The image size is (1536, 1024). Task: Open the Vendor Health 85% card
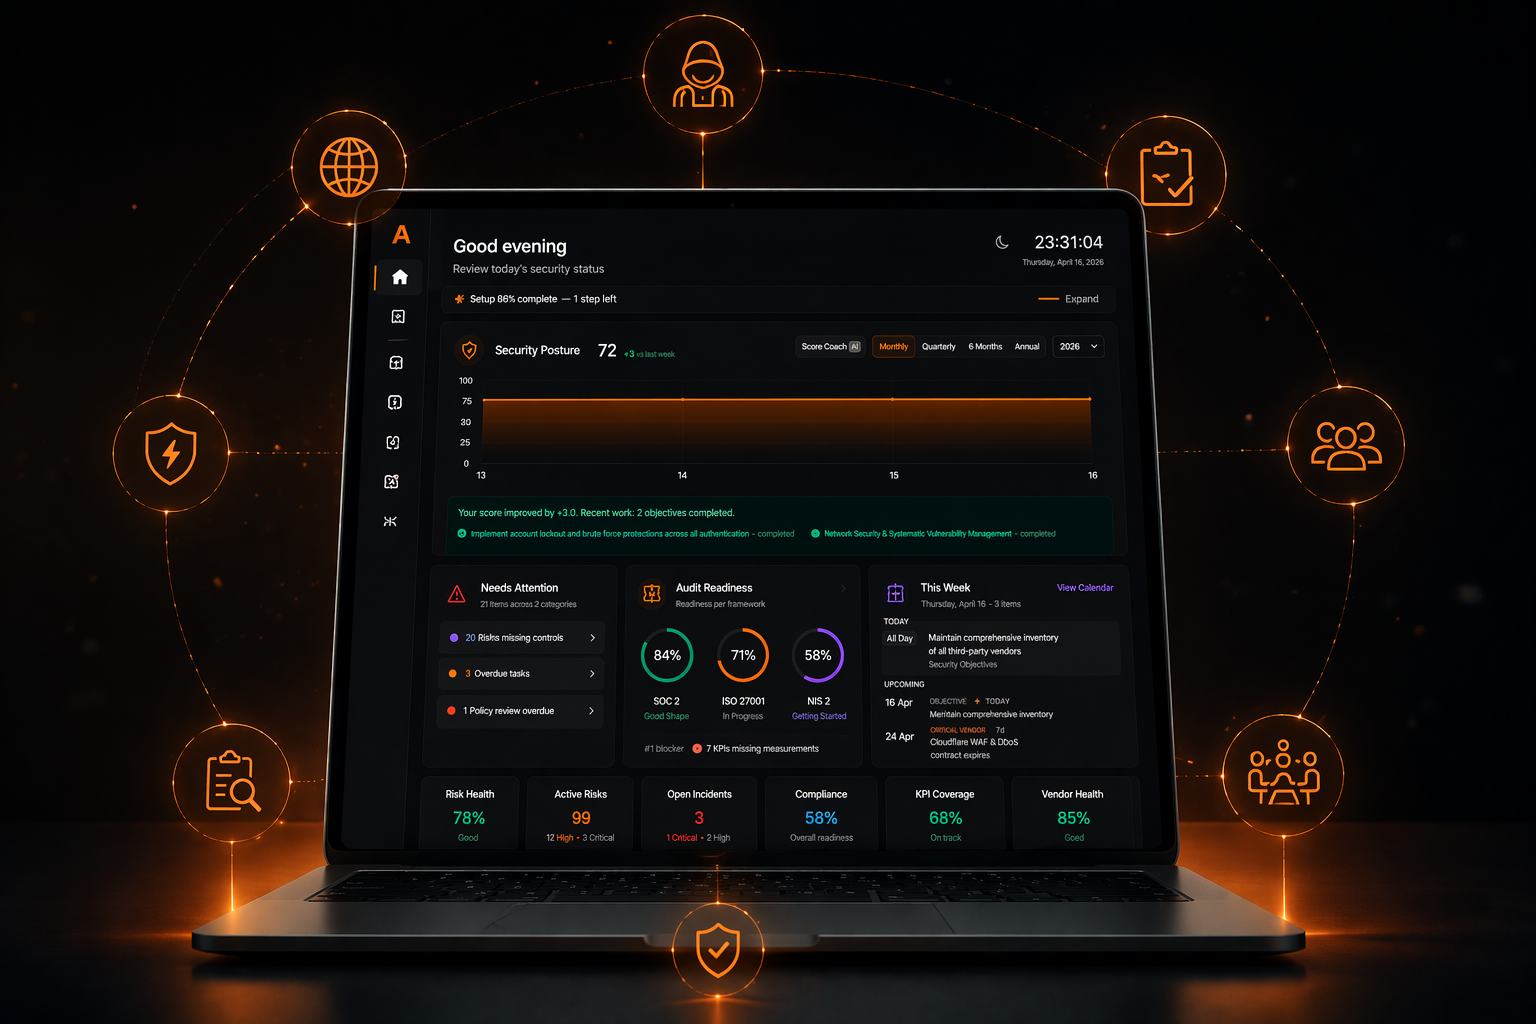pyautogui.click(x=1073, y=813)
